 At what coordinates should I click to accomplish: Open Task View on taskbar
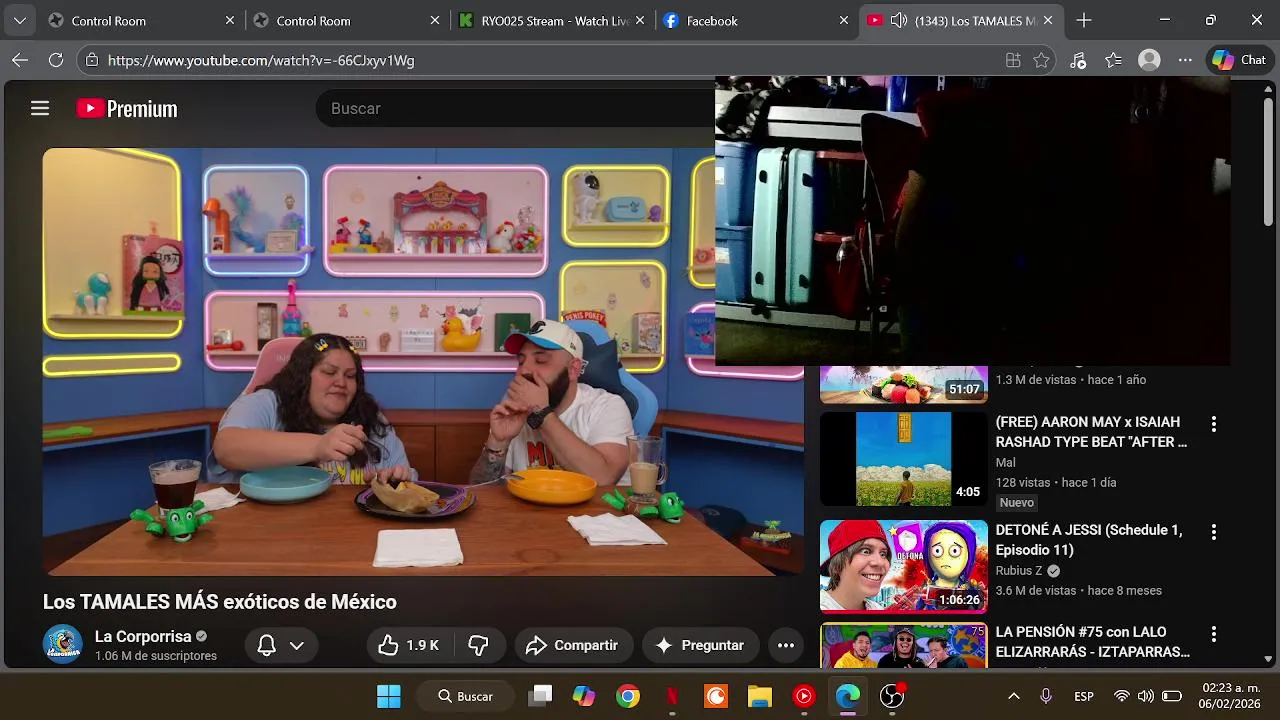541,696
